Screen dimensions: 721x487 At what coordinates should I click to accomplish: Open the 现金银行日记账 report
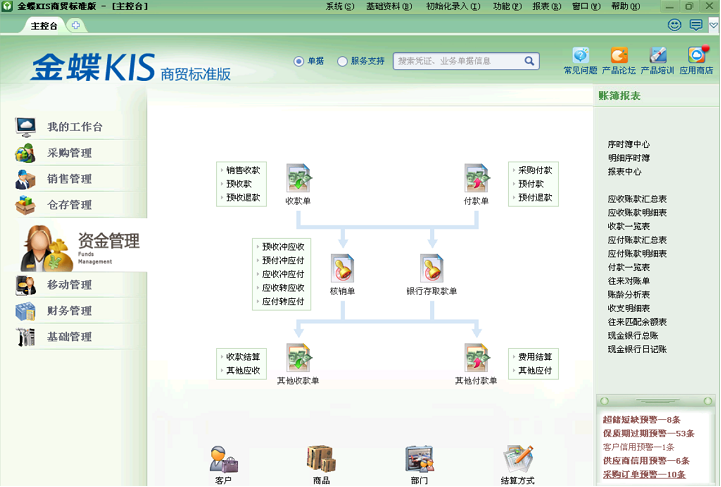tap(637, 349)
